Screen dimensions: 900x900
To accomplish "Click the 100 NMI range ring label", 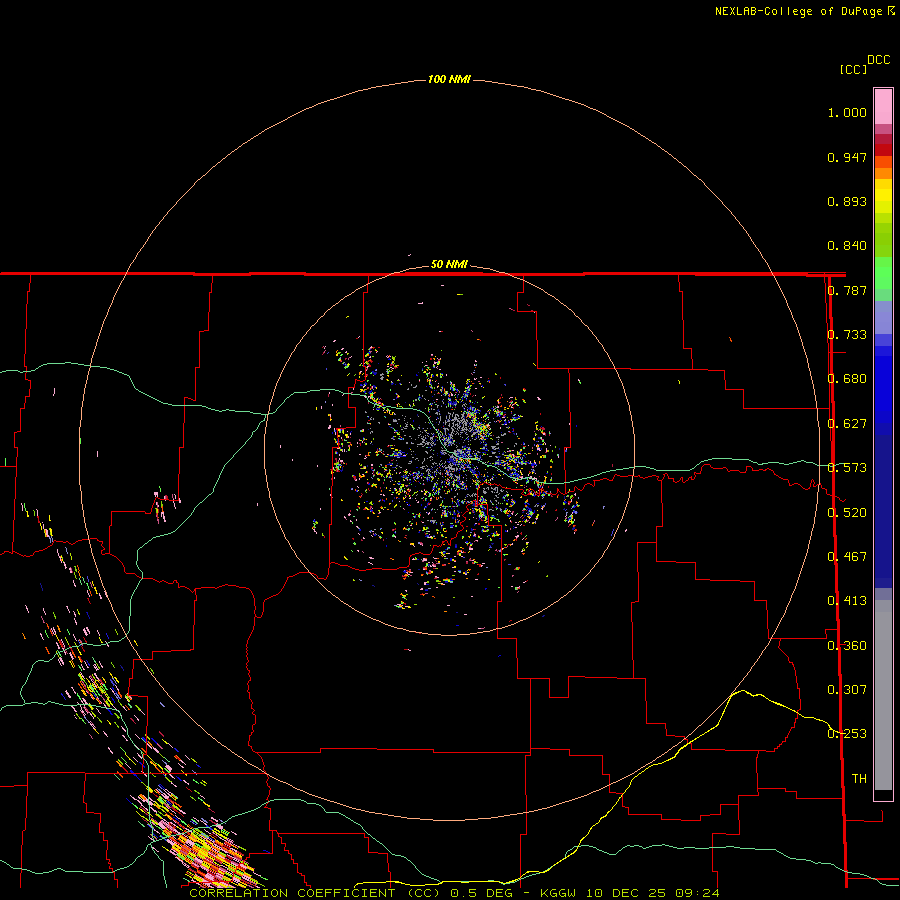I will pos(449,79).
